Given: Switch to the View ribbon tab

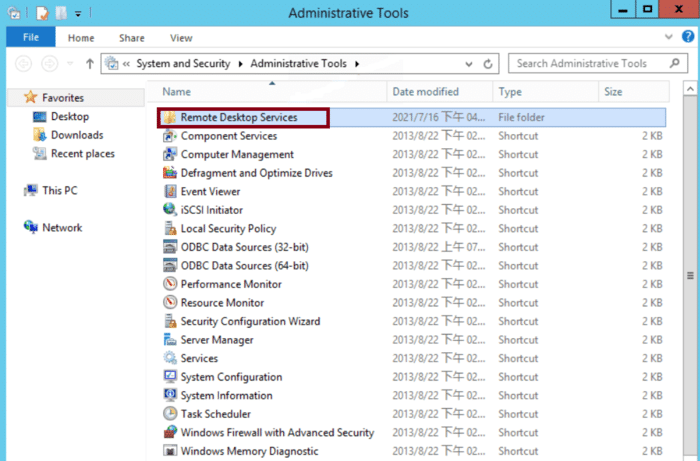Looking at the screenshot, I should point(181,38).
